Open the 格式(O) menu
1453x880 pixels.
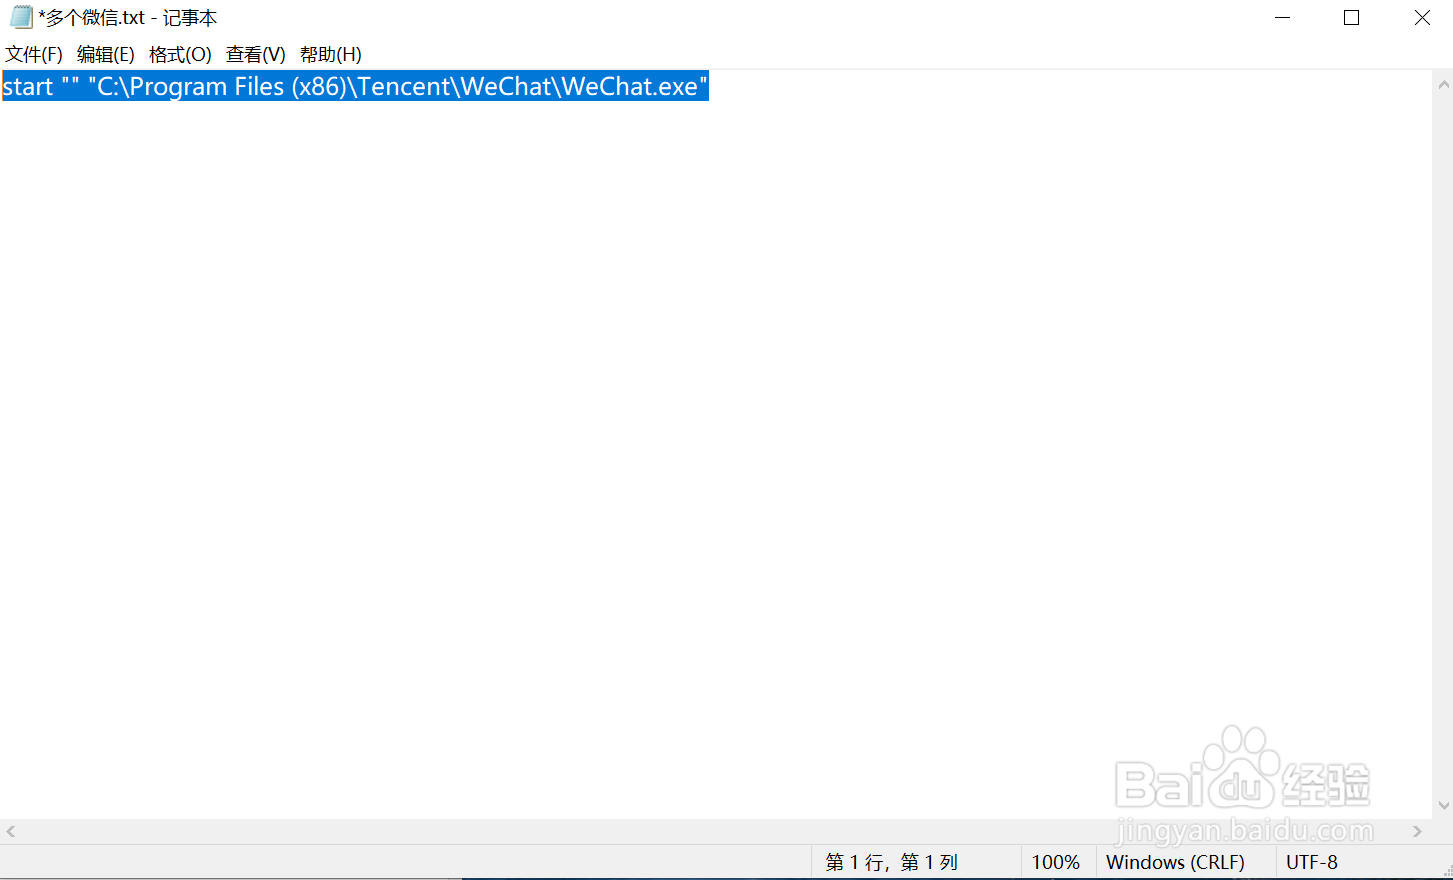[181, 54]
